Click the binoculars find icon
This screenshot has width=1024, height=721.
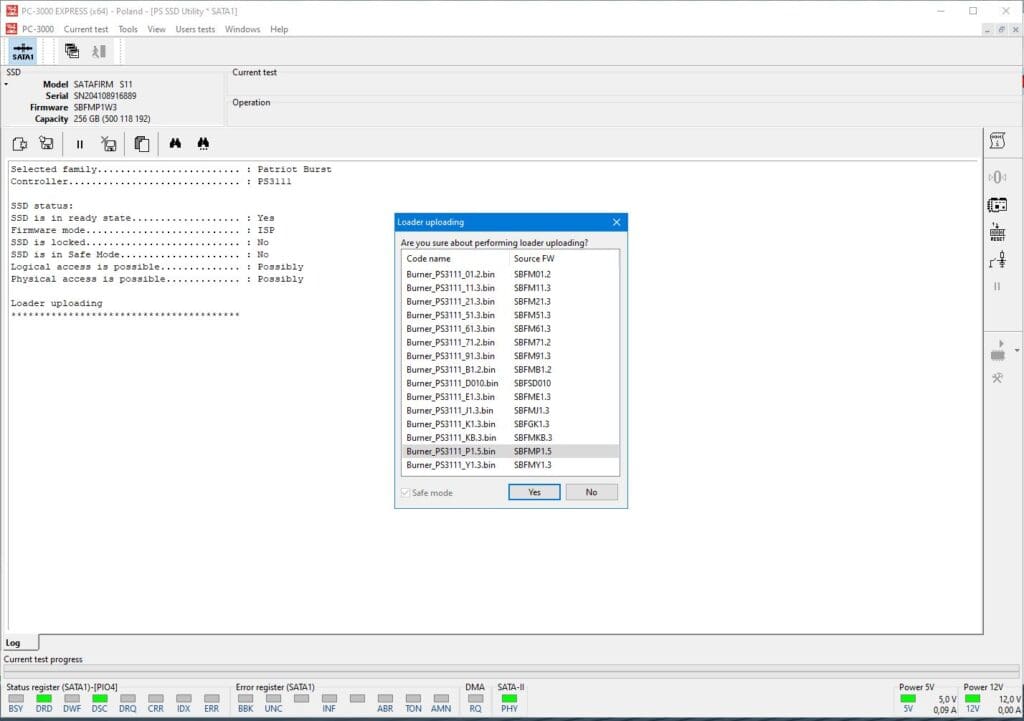coord(175,144)
